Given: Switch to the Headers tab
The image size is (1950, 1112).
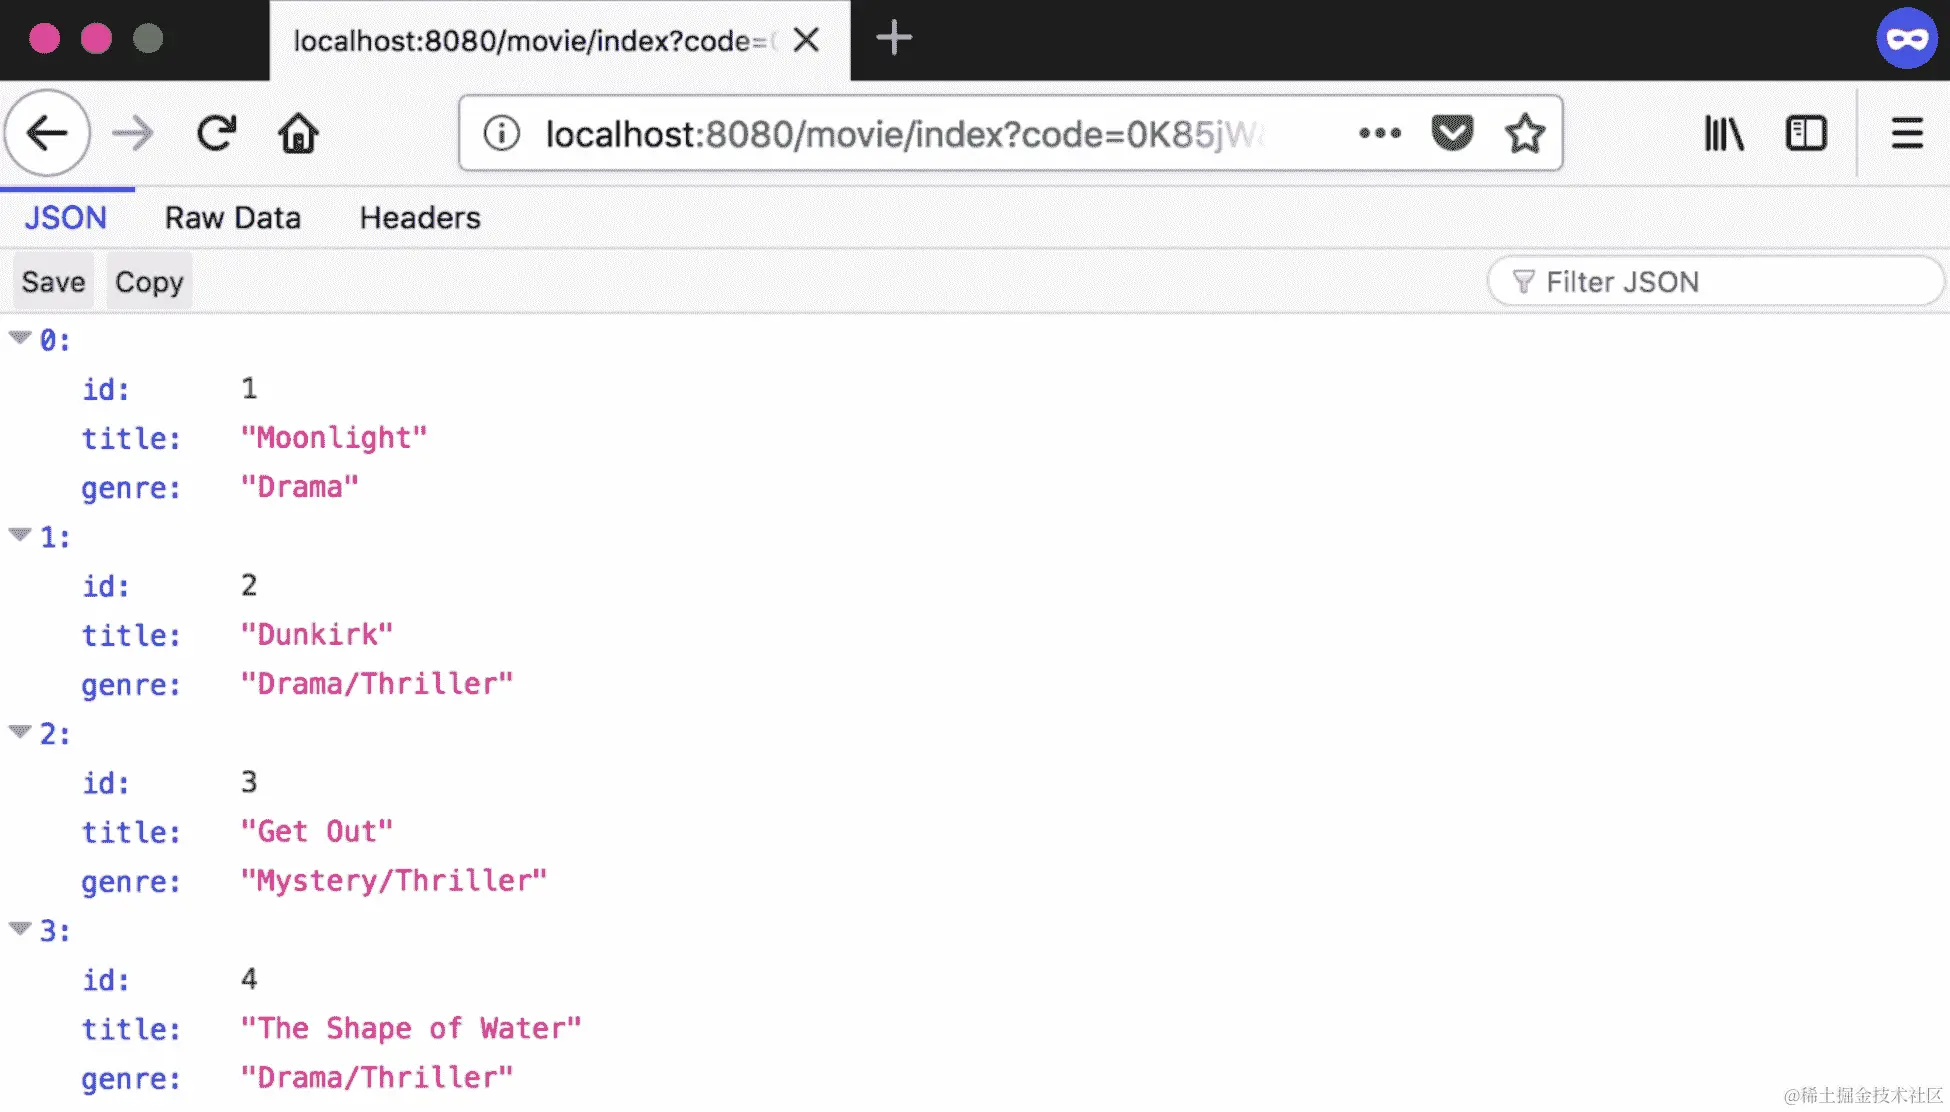Looking at the screenshot, I should click(x=420, y=218).
